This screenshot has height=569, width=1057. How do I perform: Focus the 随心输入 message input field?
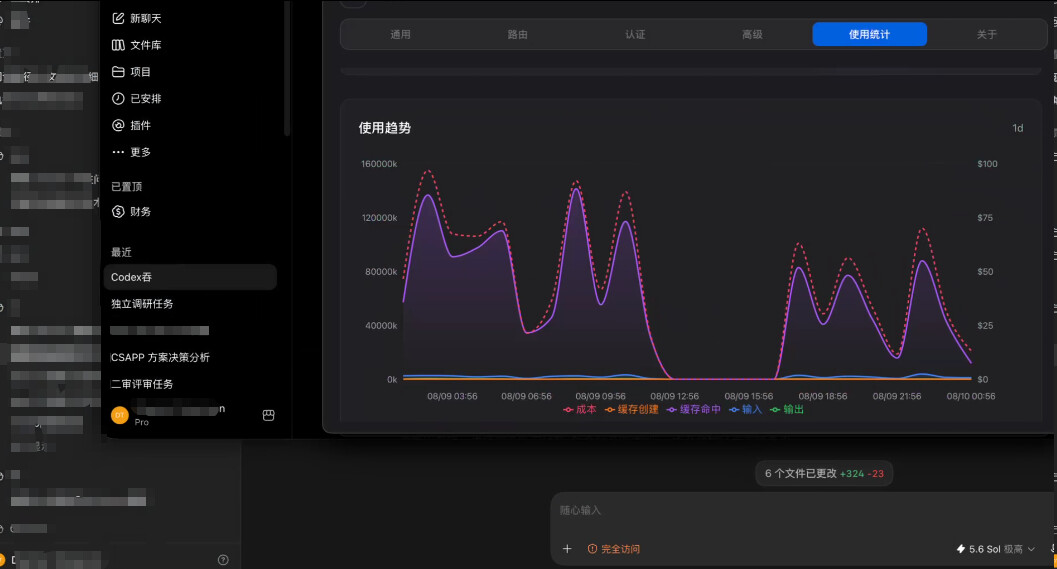(802, 510)
